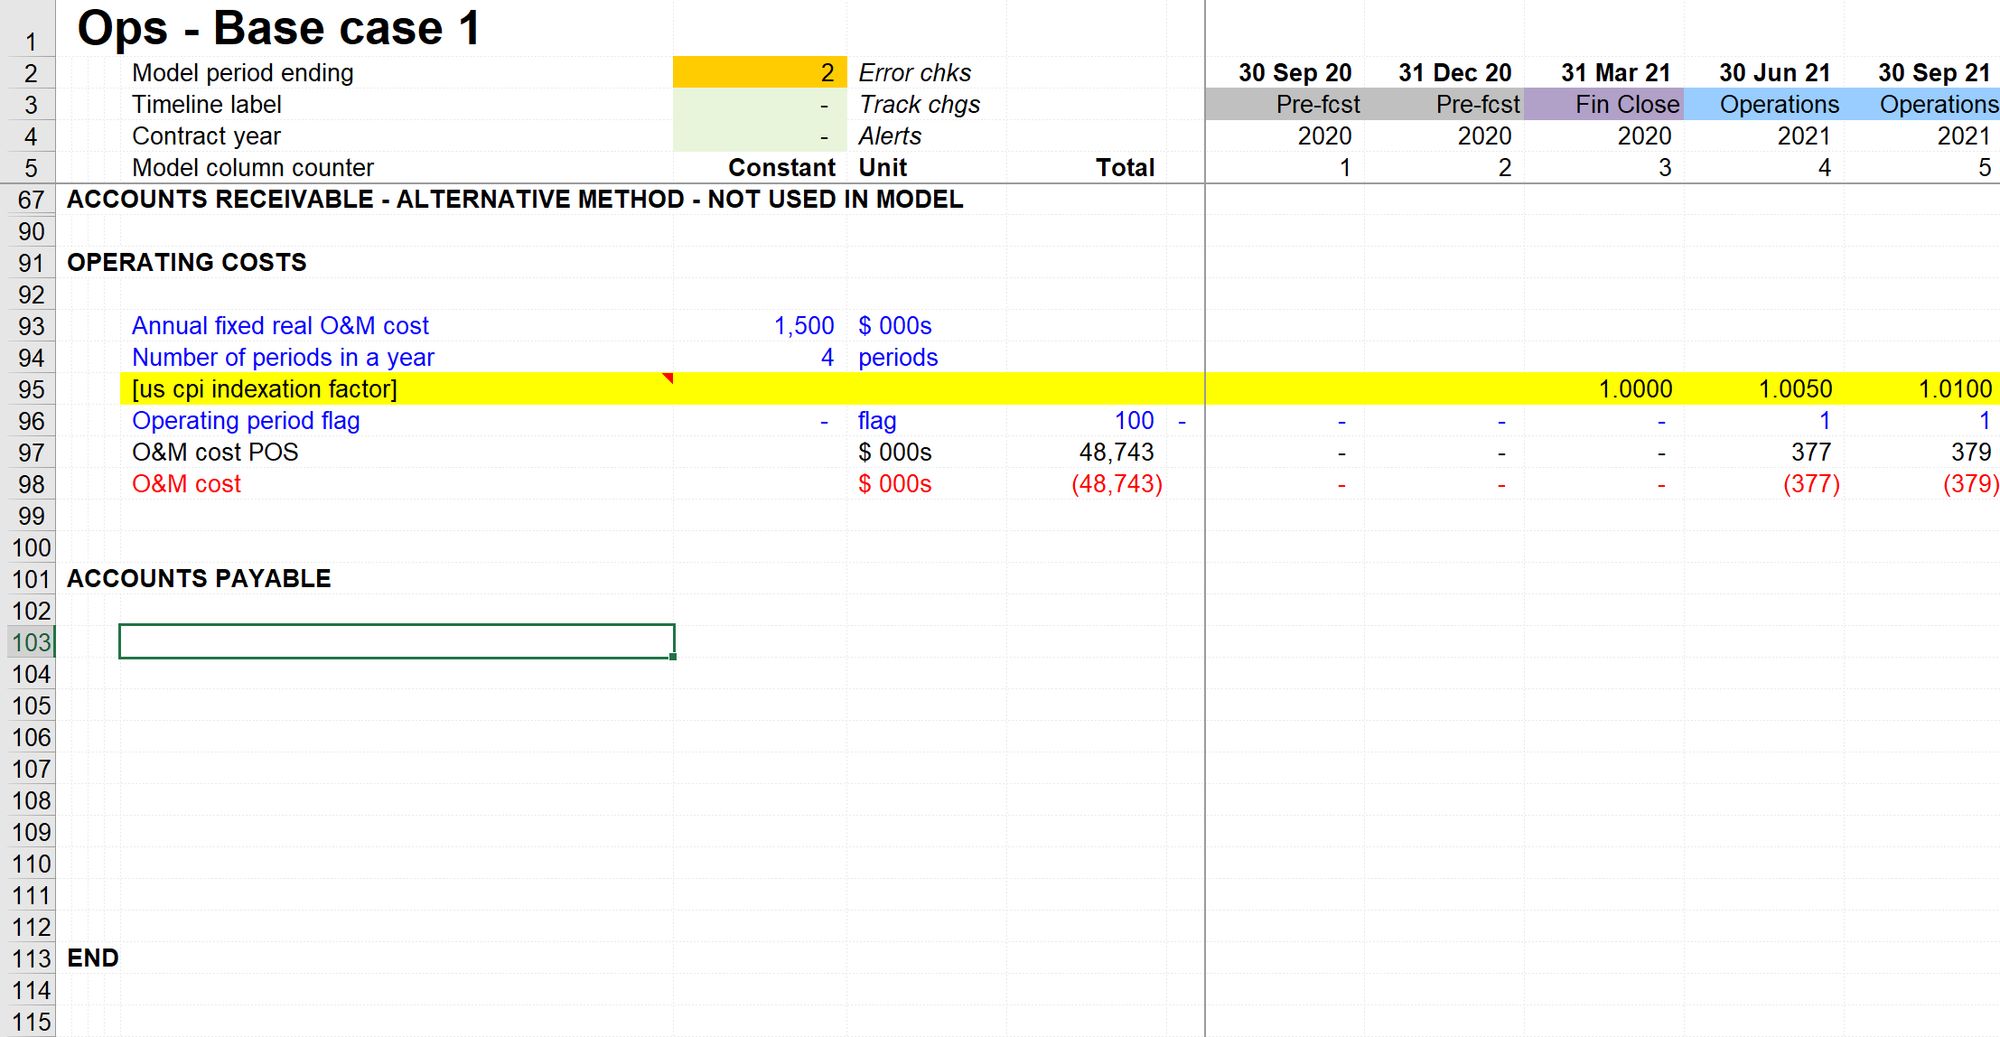Click the 'Alerts' label
The width and height of the screenshot is (2000, 1037).
(x=890, y=136)
